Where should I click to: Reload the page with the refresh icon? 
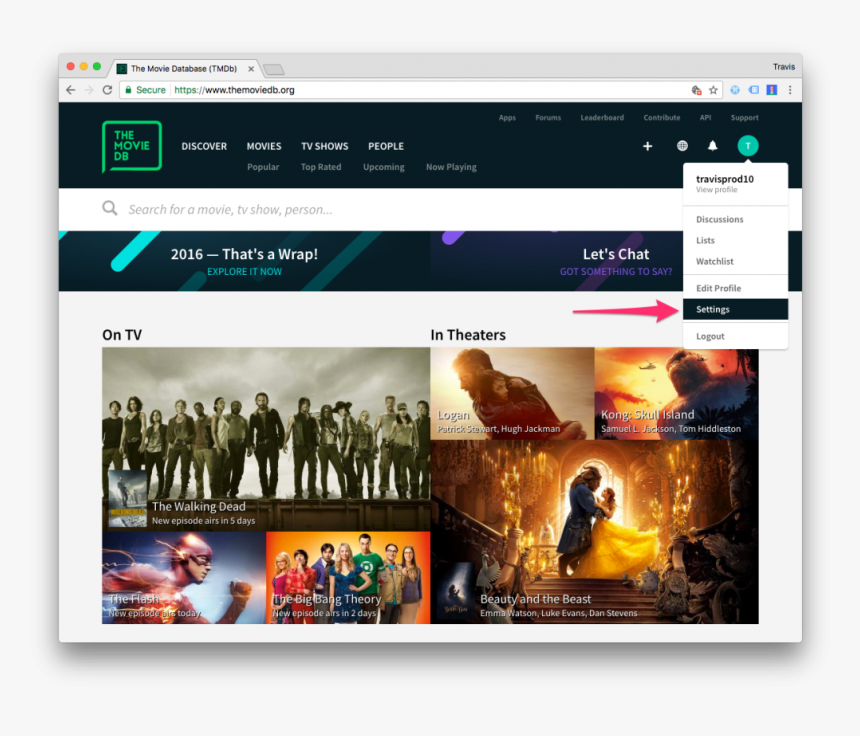tap(108, 90)
